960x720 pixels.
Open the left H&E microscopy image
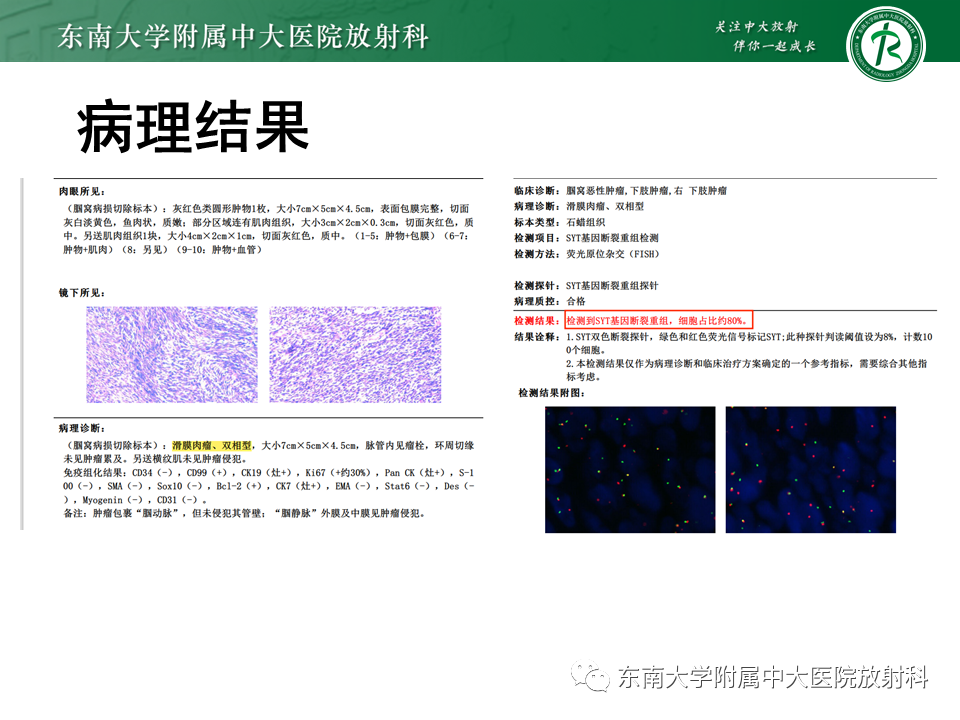click(172, 354)
